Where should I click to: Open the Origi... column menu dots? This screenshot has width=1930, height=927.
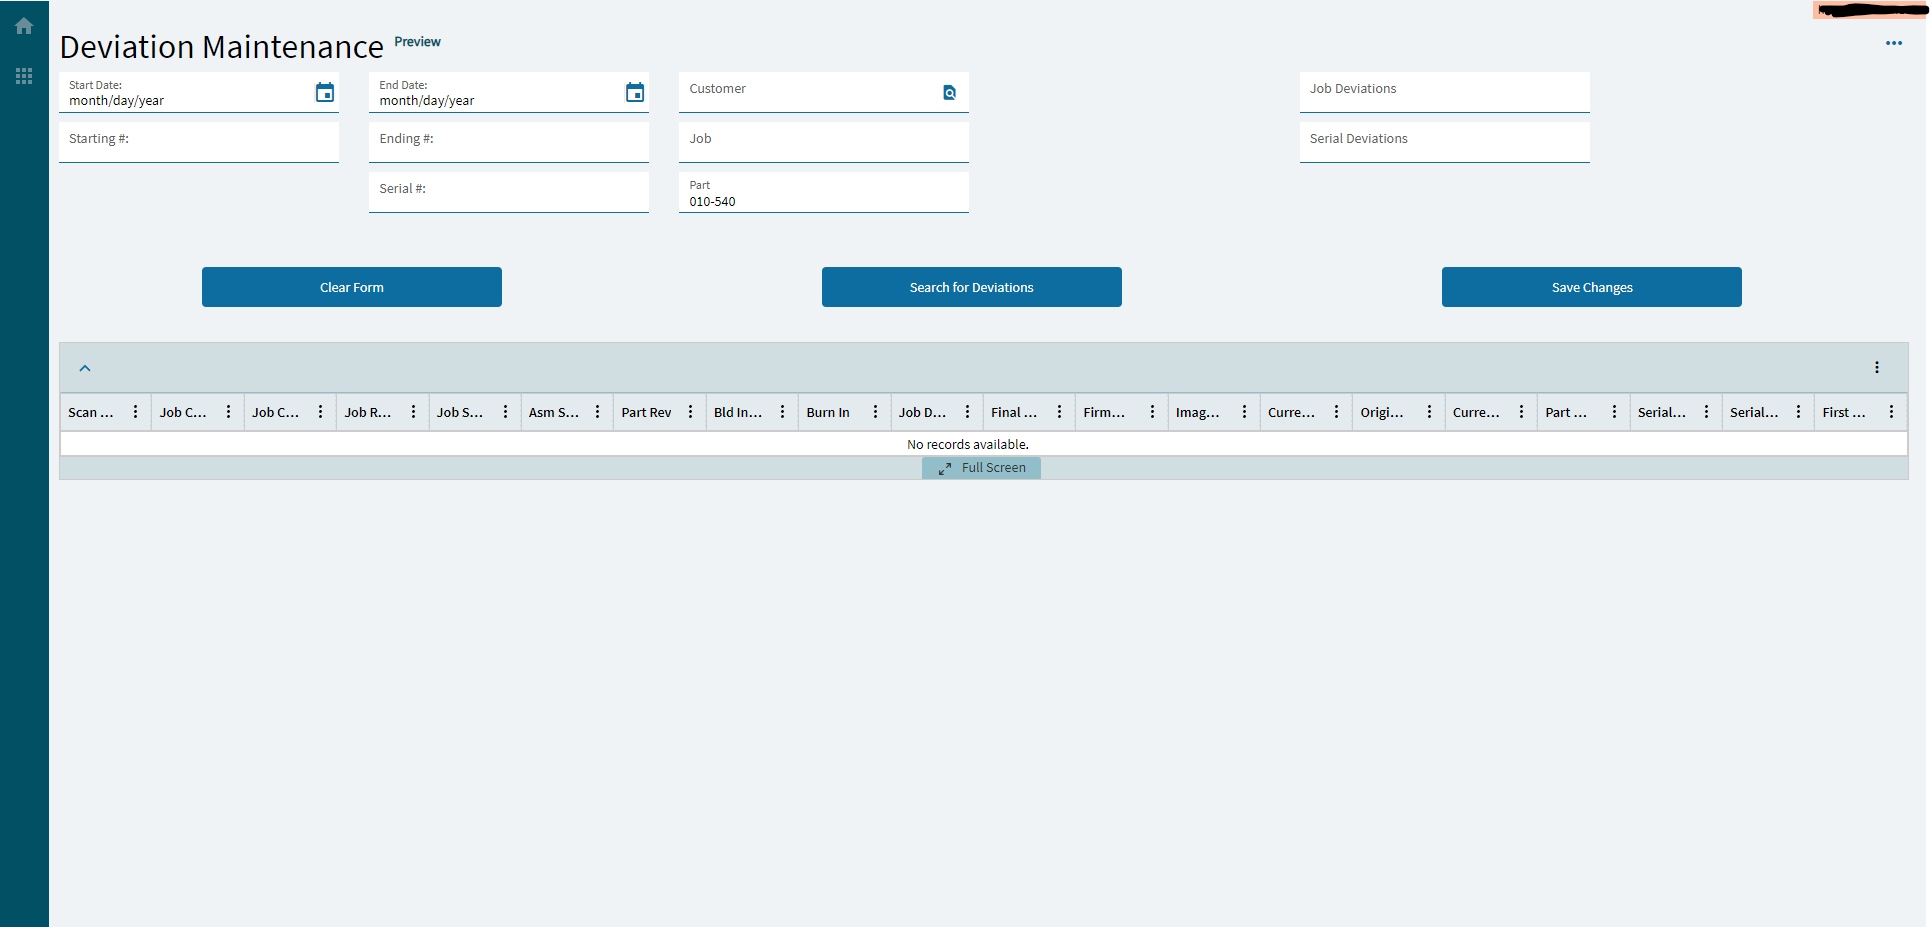coord(1429,412)
